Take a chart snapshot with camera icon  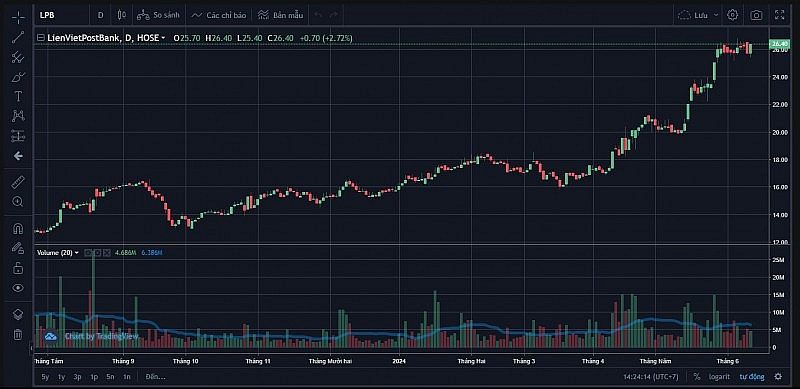tap(756, 15)
